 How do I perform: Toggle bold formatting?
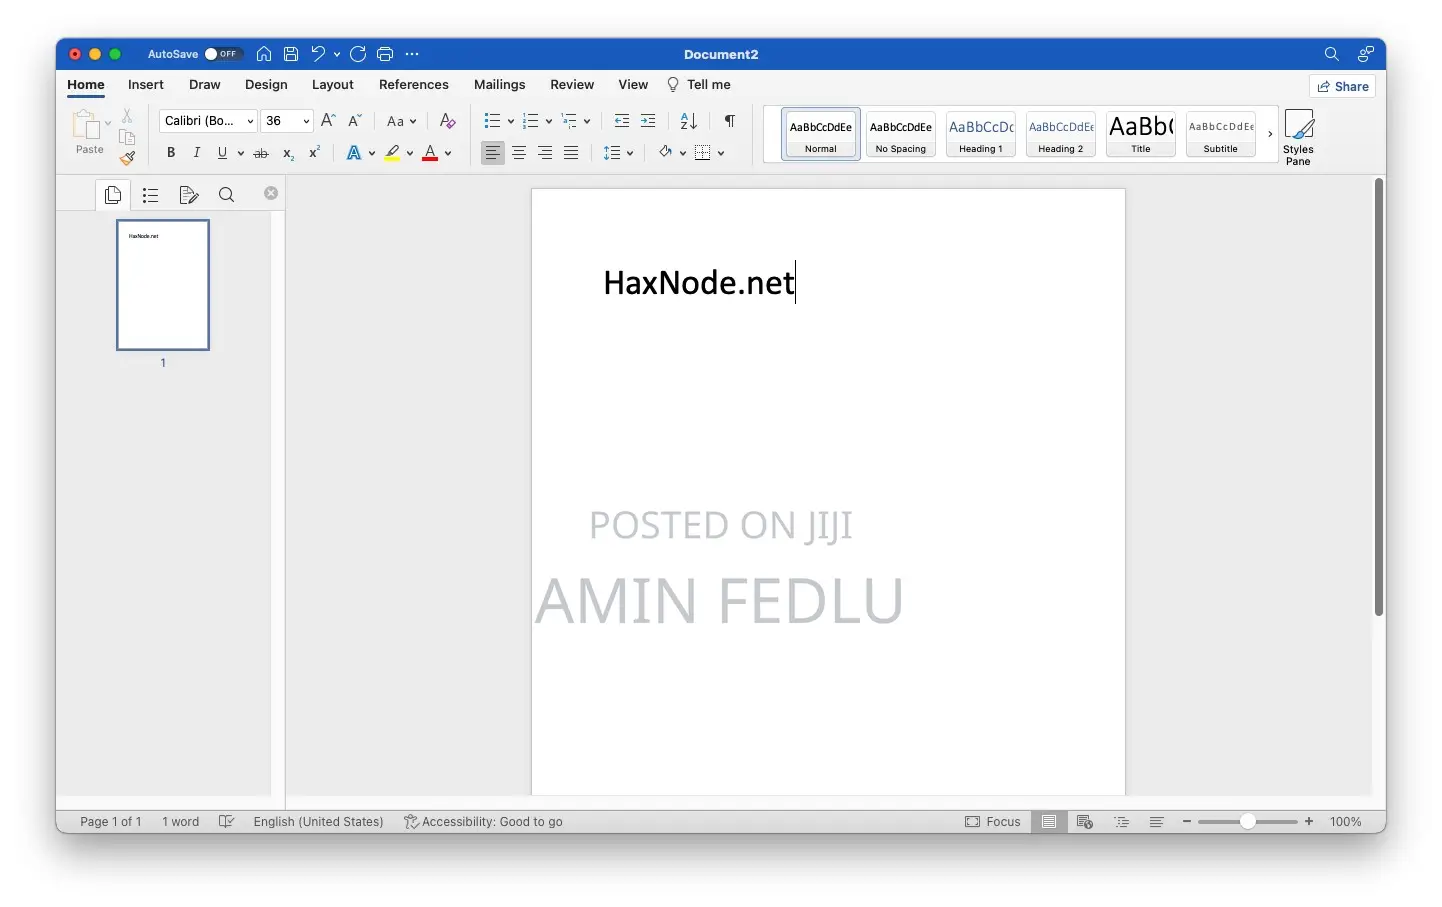[x=170, y=153]
